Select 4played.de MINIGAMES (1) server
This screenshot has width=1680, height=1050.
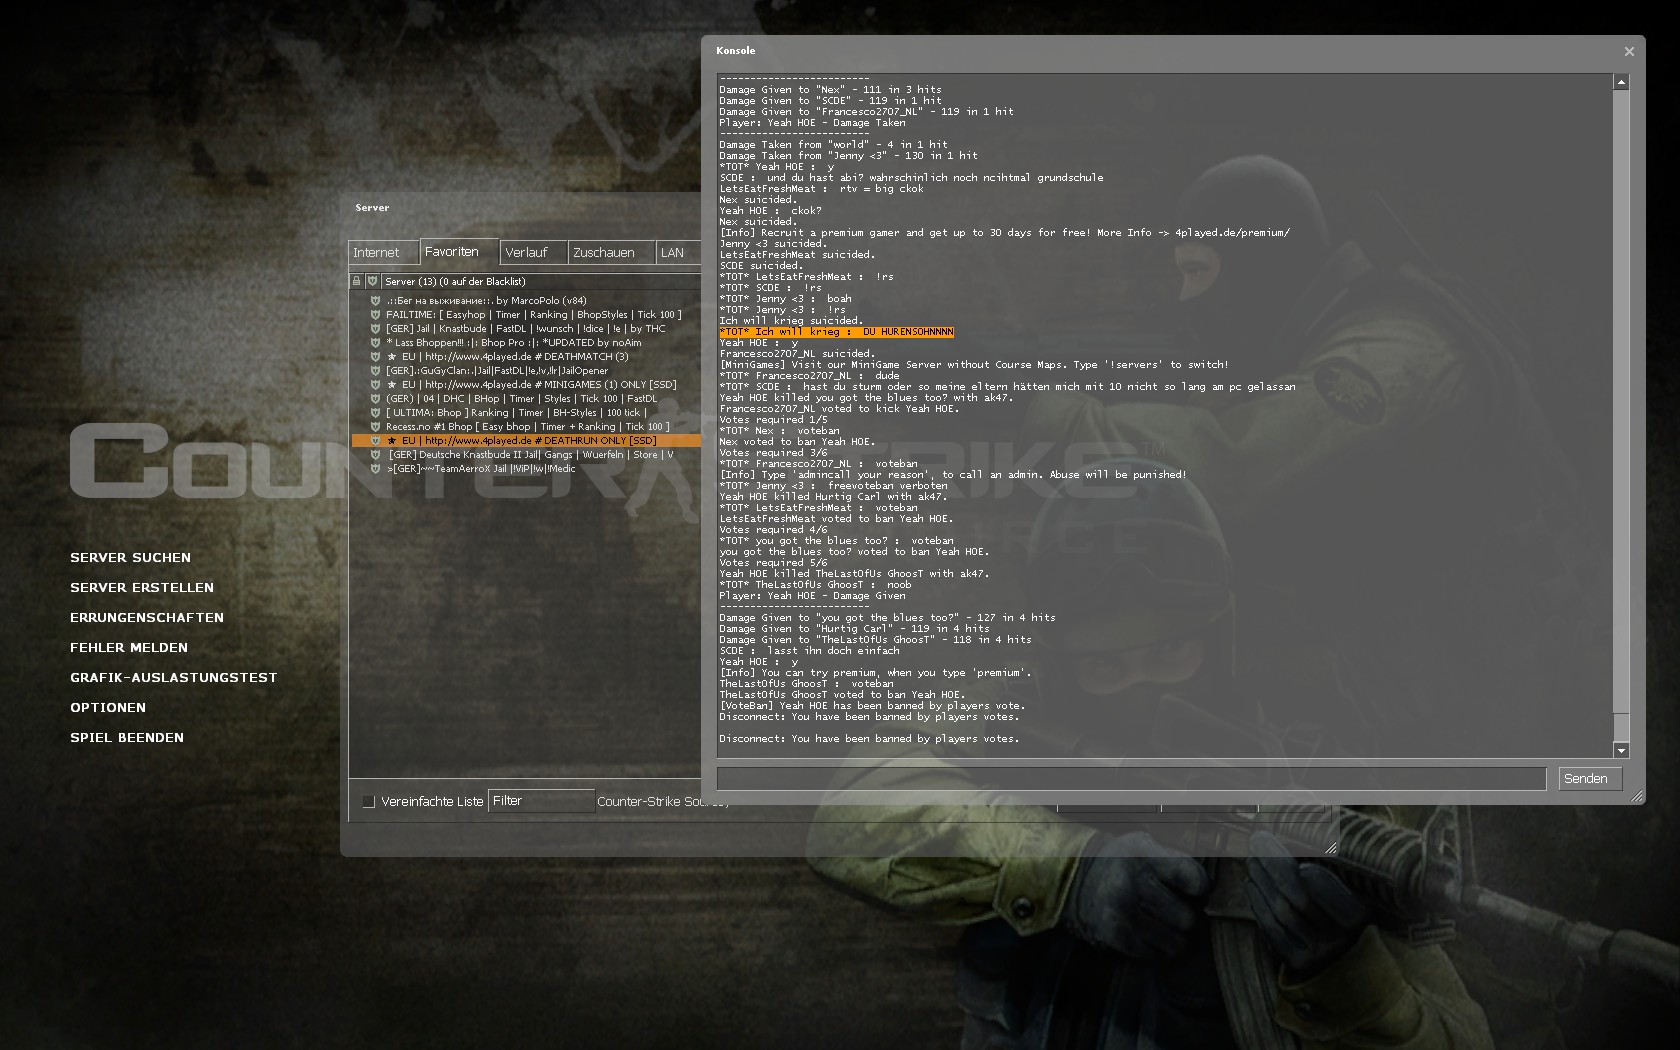tap(526, 384)
